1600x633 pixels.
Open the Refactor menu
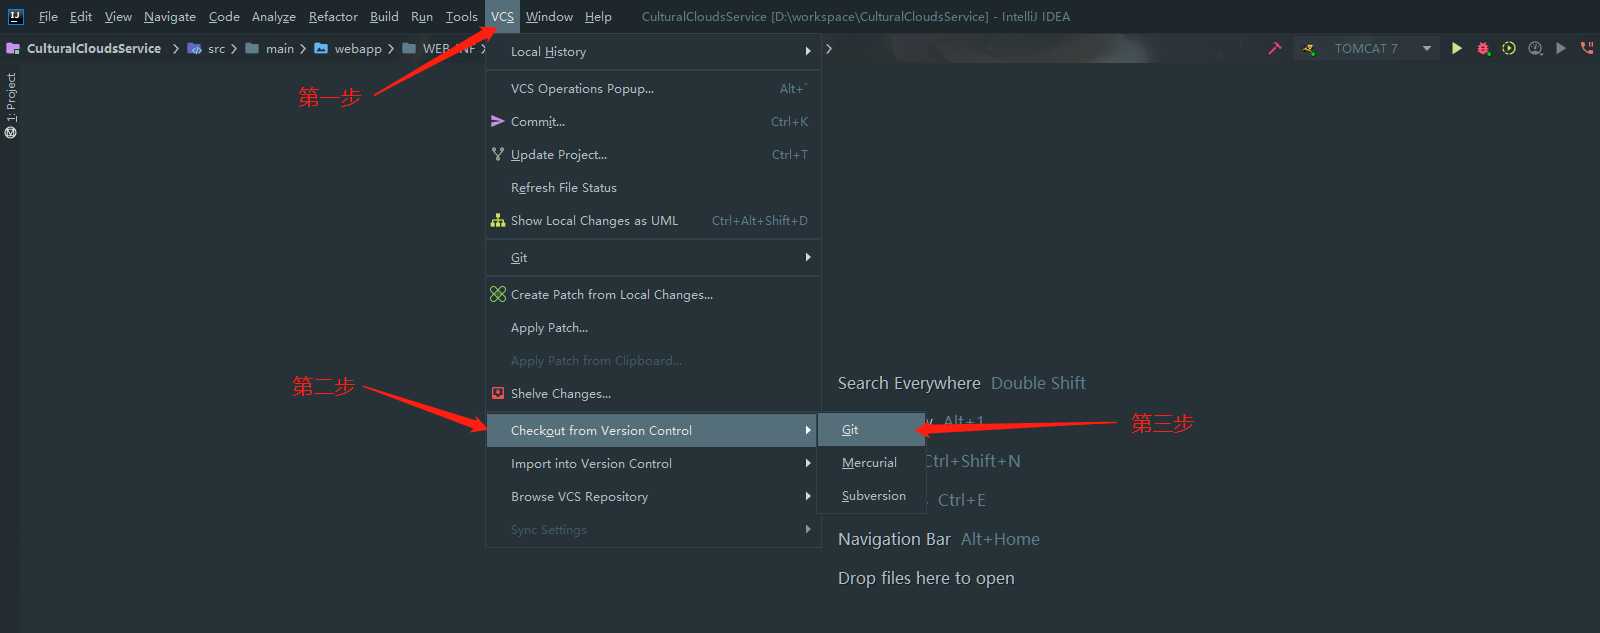click(x=333, y=16)
